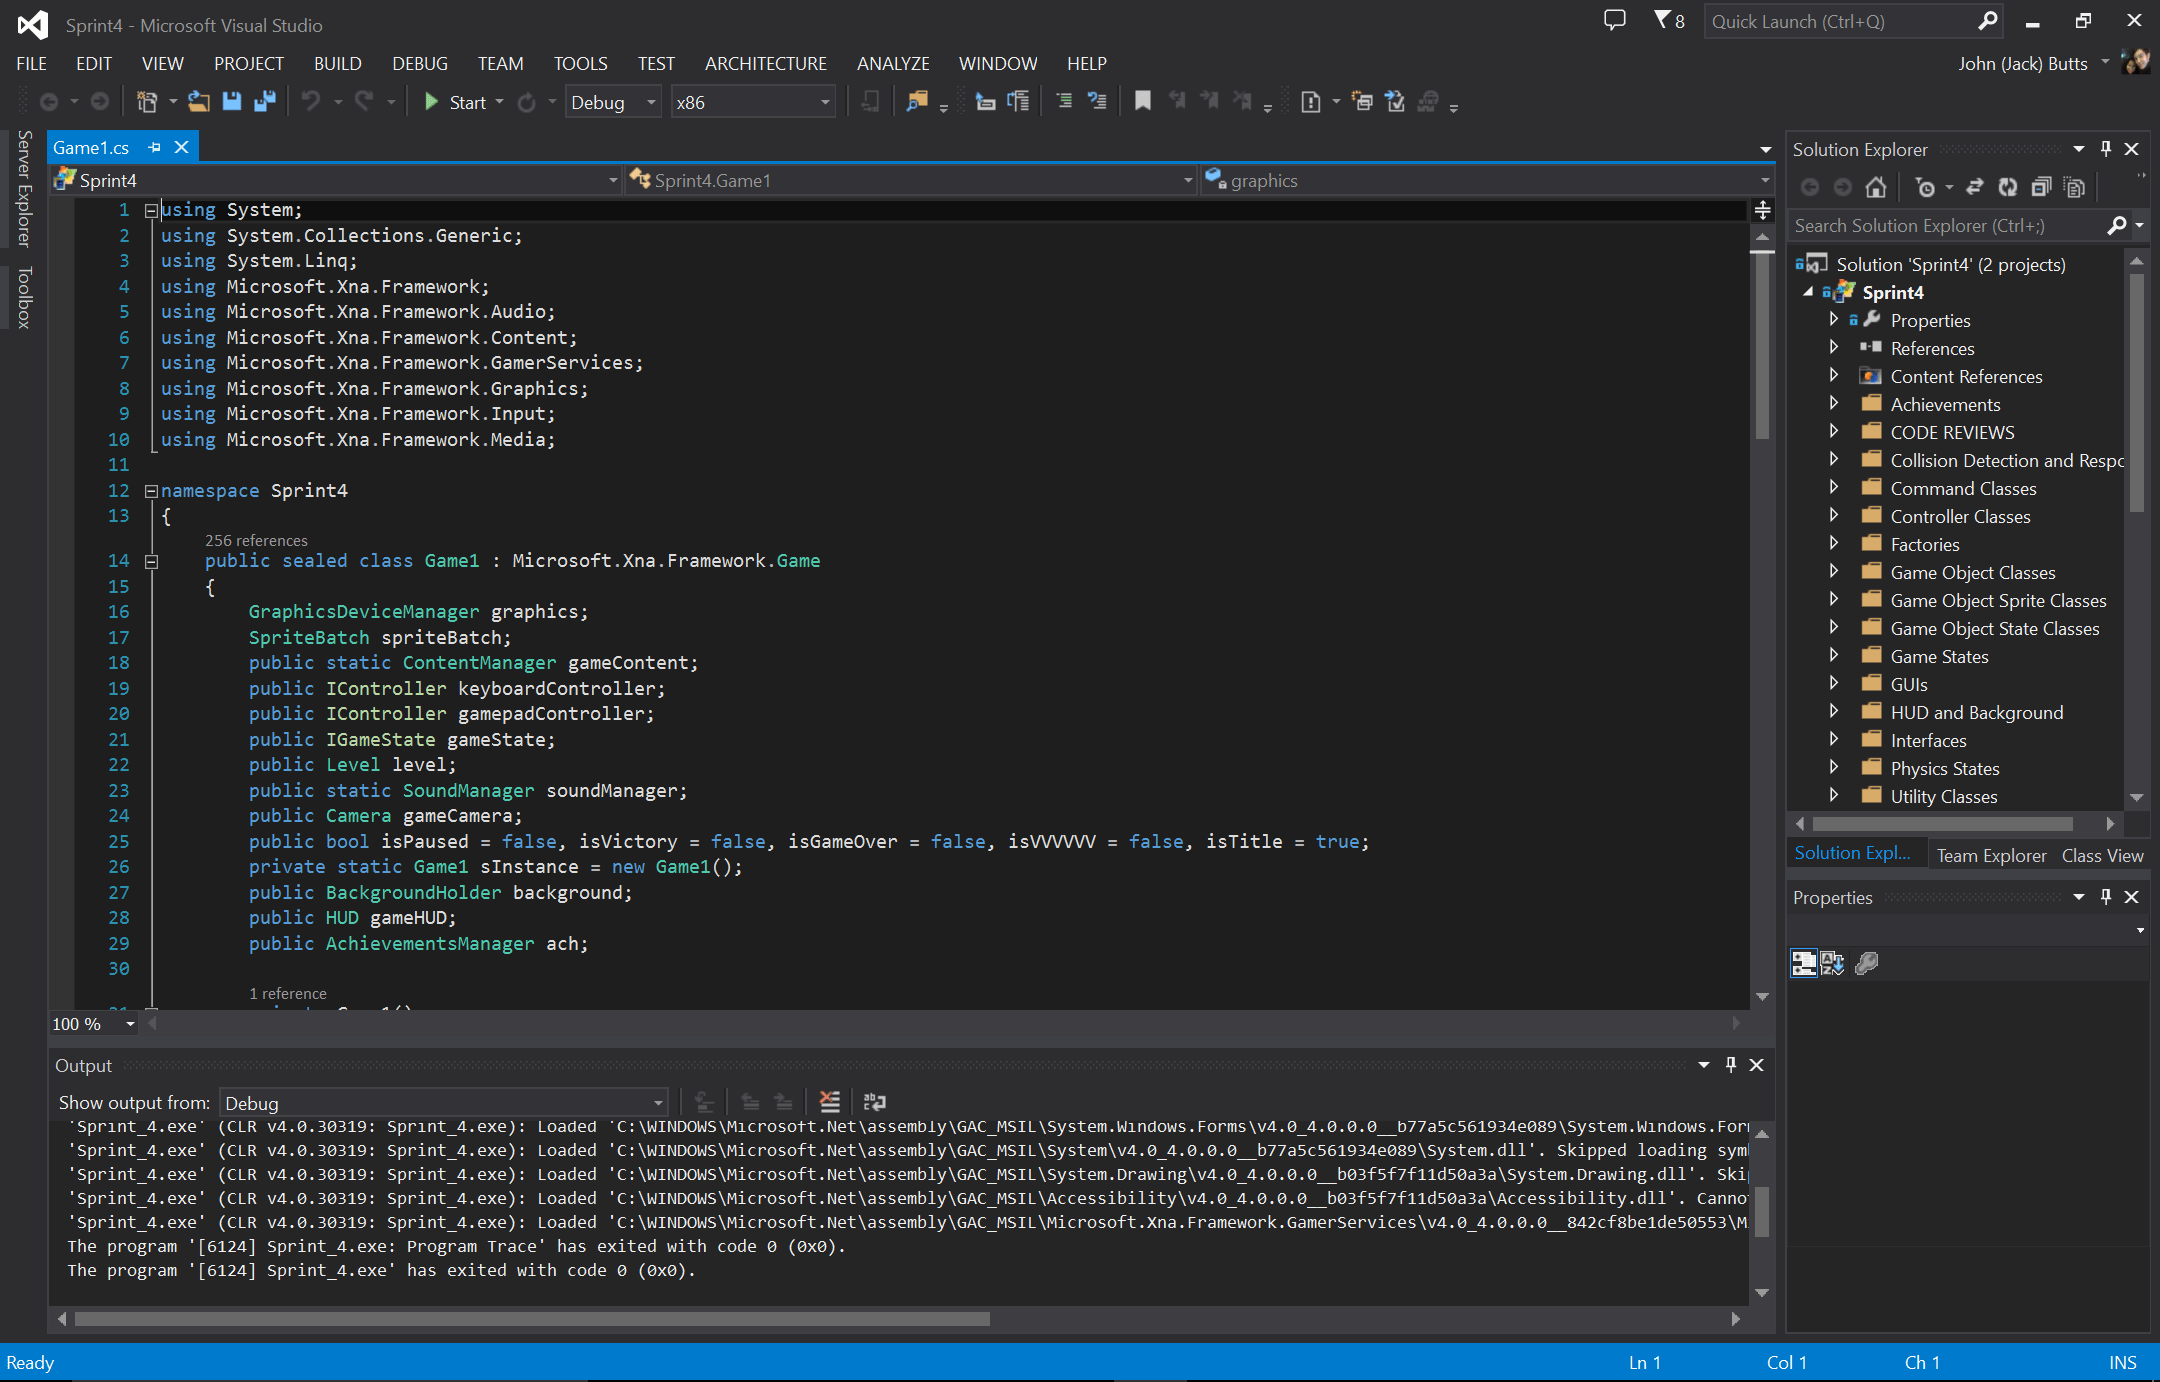Show Alphabetical sort in Properties panel
This screenshot has height=1382, width=2160.
(x=1832, y=963)
